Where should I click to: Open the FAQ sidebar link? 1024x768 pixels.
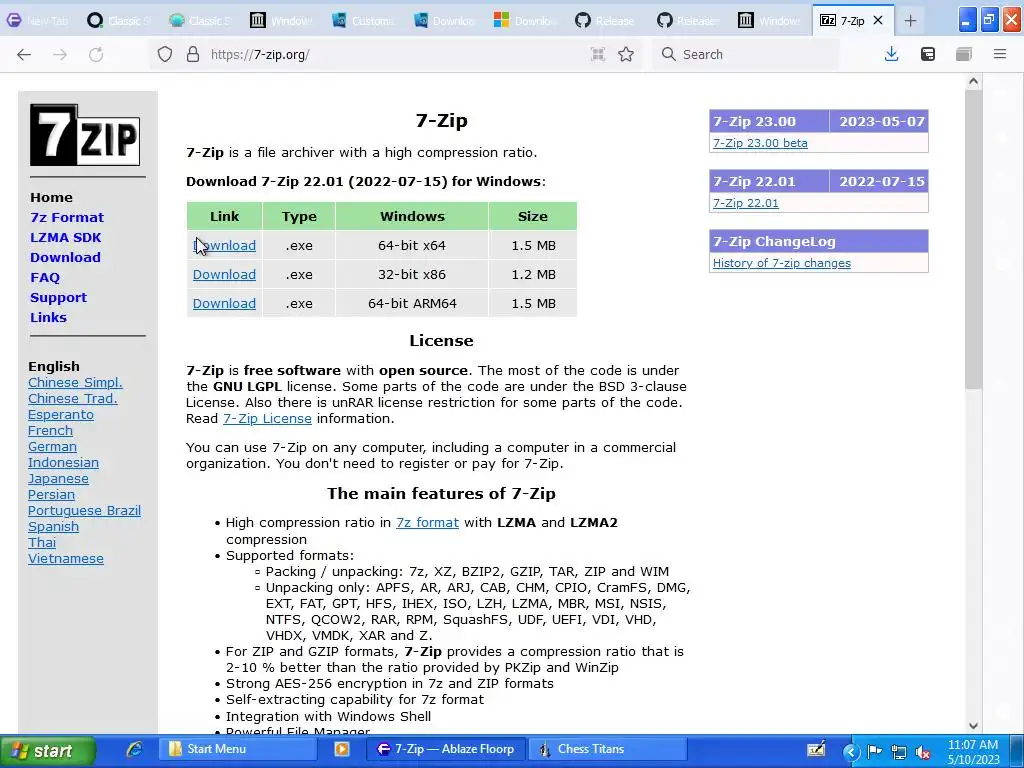coord(44,278)
